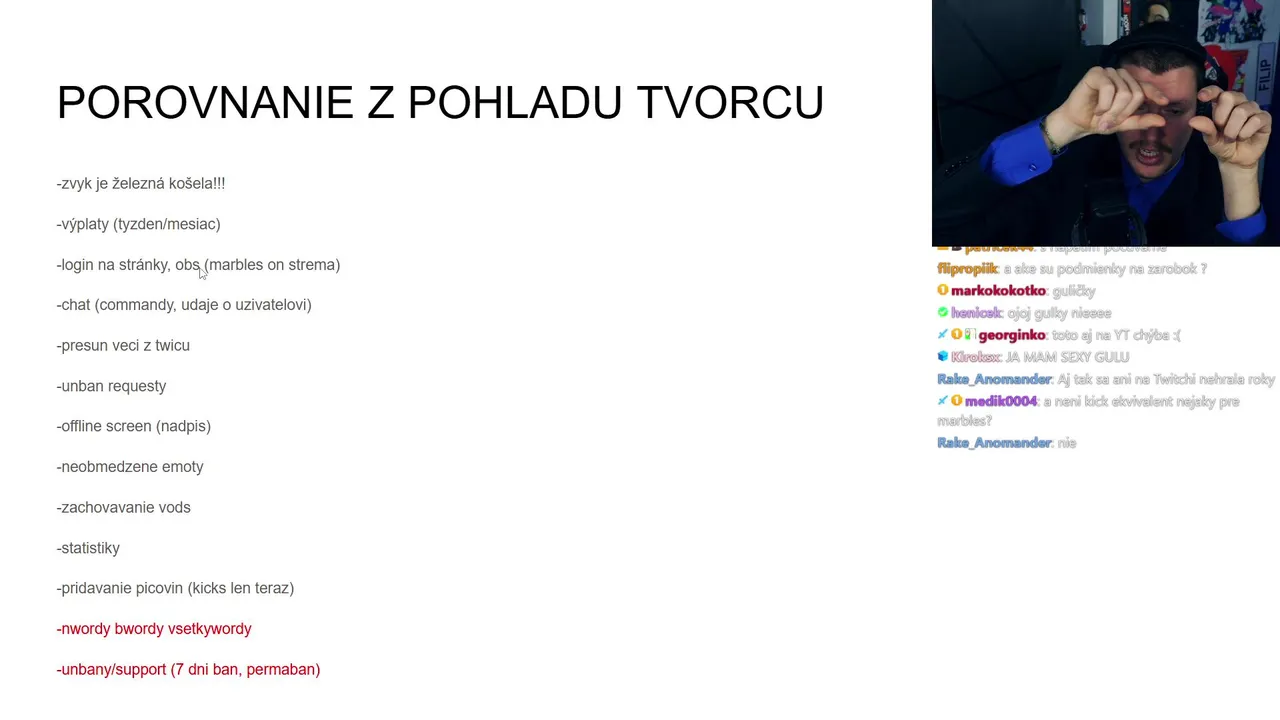Click red '-unbany/support (7 dni ban, permaban)' line
The height and width of the screenshot is (720, 1280).
click(x=188, y=669)
